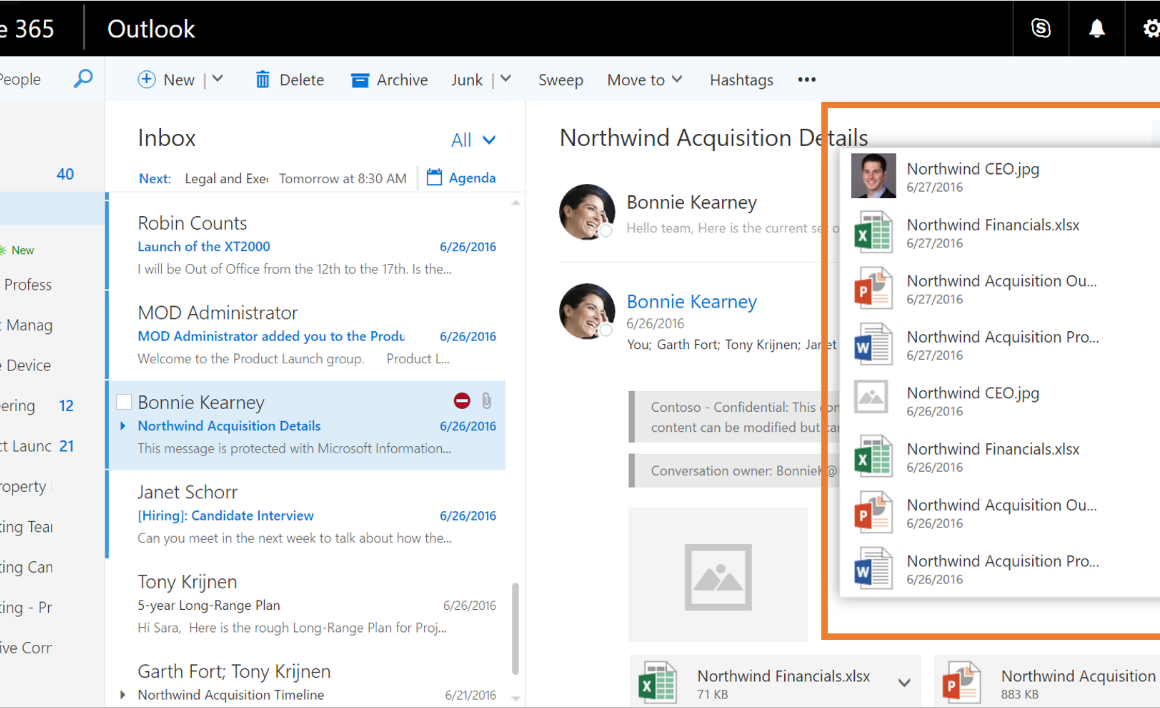Open PowerPoint Northwind Acquisition Ou... dated 6/26/2016
This screenshot has height=708, width=1160.
pyautogui.click(x=999, y=513)
